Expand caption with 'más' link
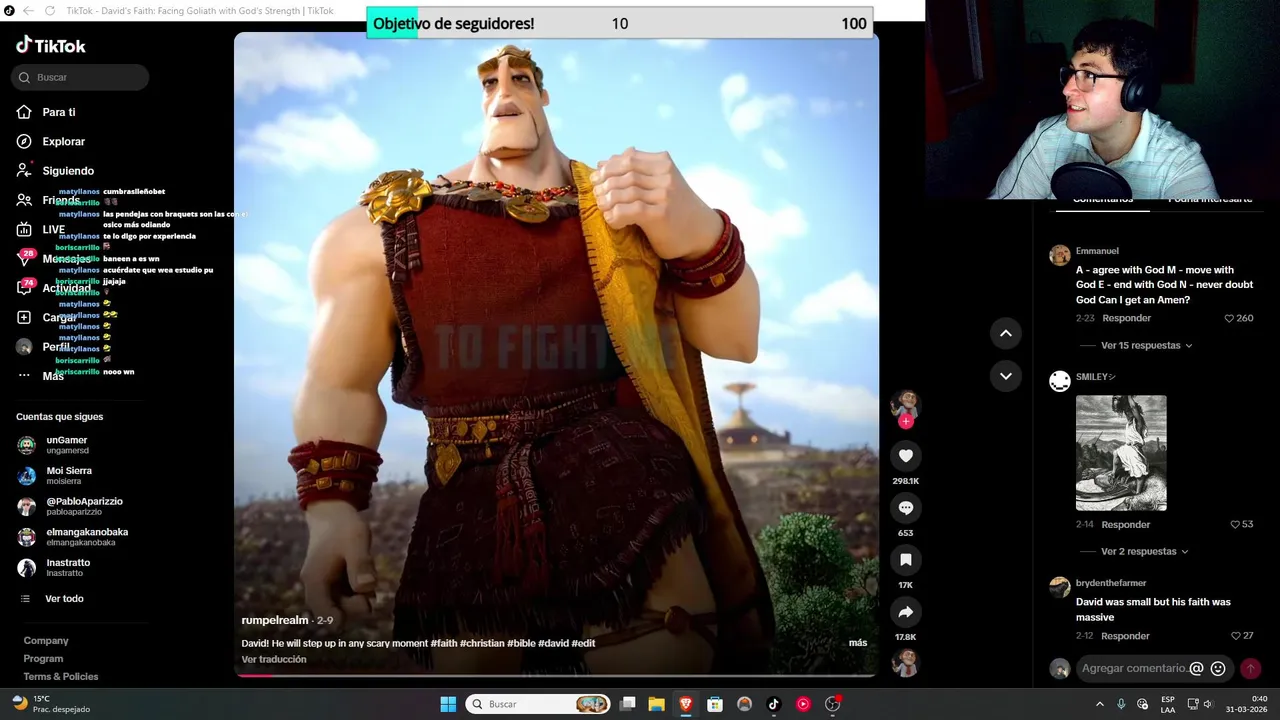The image size is (1280, 720). [x=858, y=643]
